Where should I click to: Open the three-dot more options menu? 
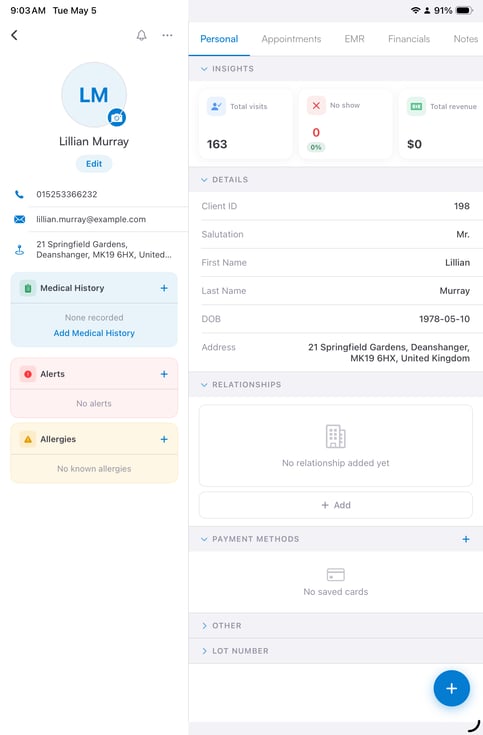167,35
